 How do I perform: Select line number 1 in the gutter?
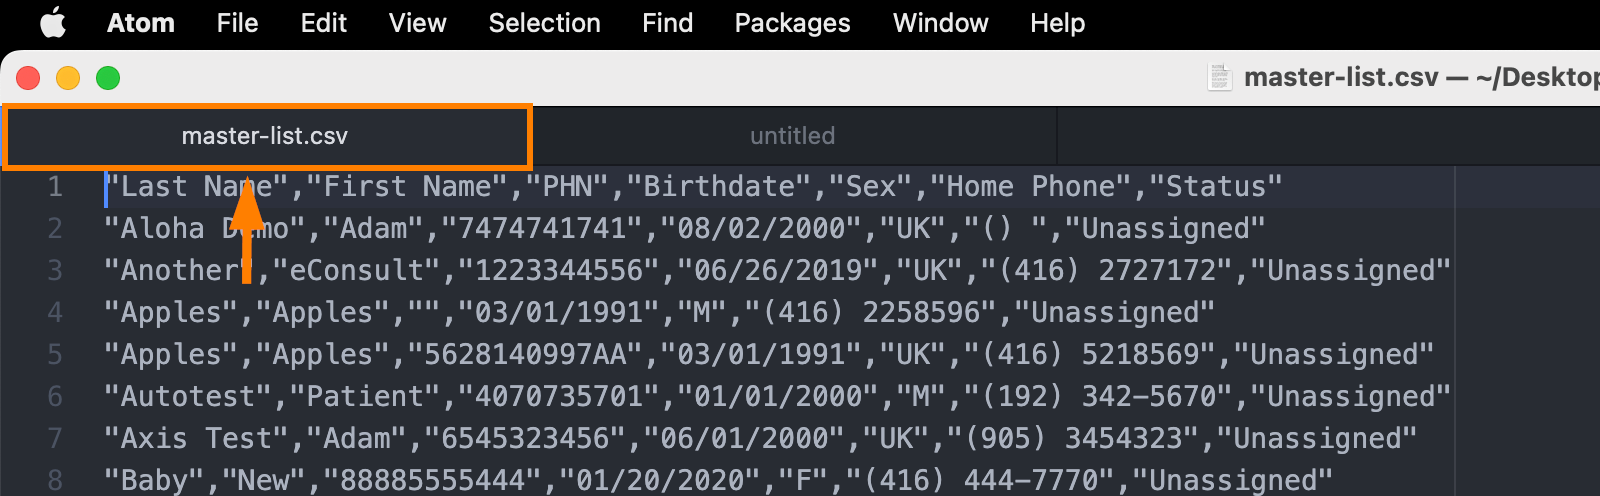[x=55, y=187]
